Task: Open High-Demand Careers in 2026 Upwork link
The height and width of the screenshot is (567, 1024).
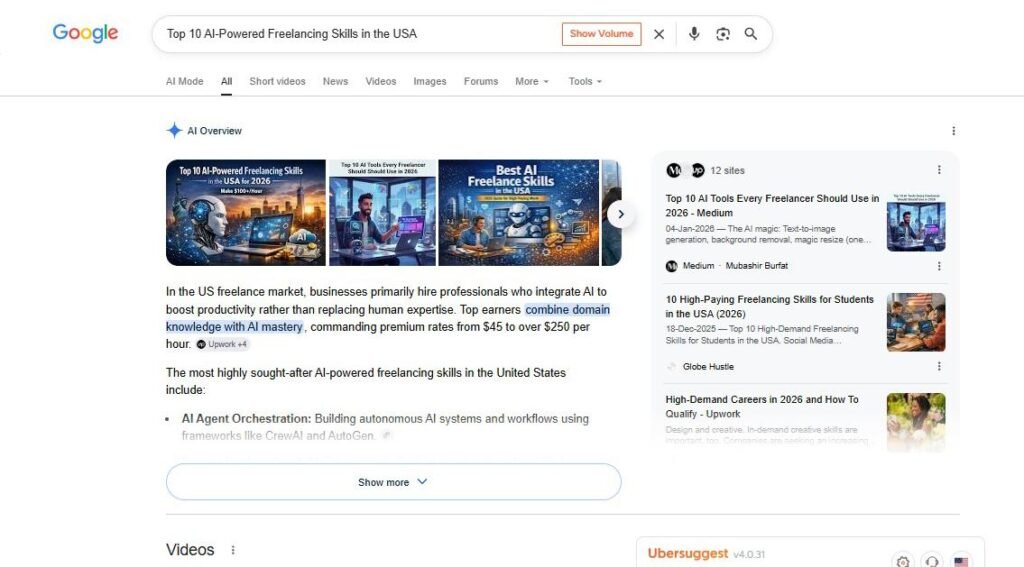Action: pyautogui.click(x=761, y=406)
